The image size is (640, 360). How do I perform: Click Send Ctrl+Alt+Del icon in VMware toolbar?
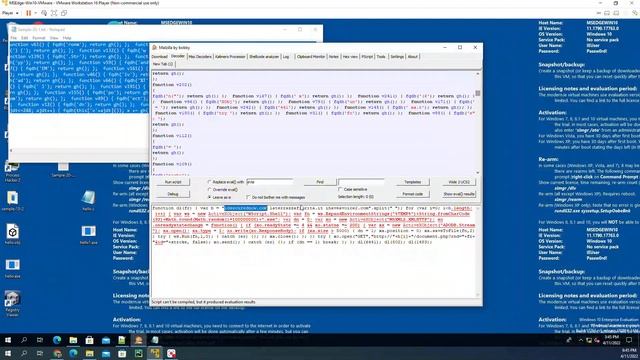point(44,13)
